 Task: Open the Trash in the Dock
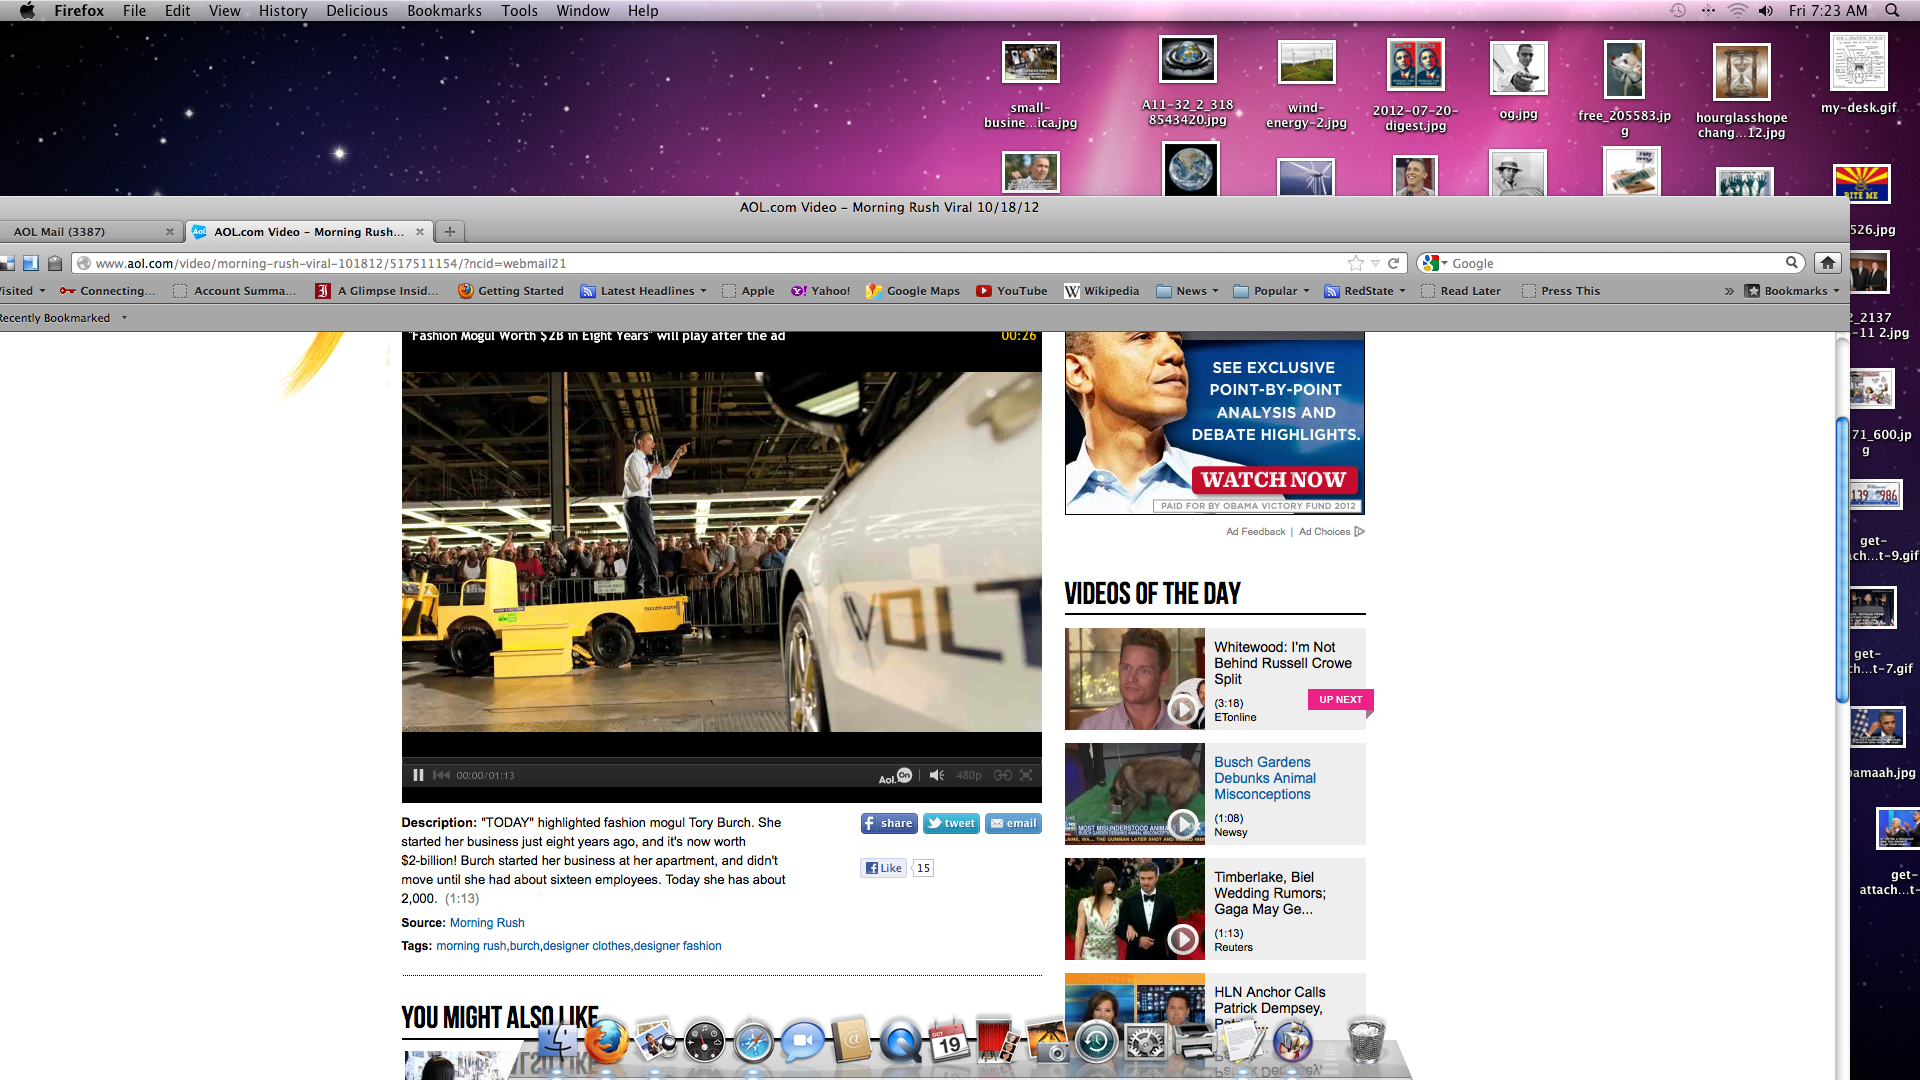pyautogui.click(x=1366, y=1040)
